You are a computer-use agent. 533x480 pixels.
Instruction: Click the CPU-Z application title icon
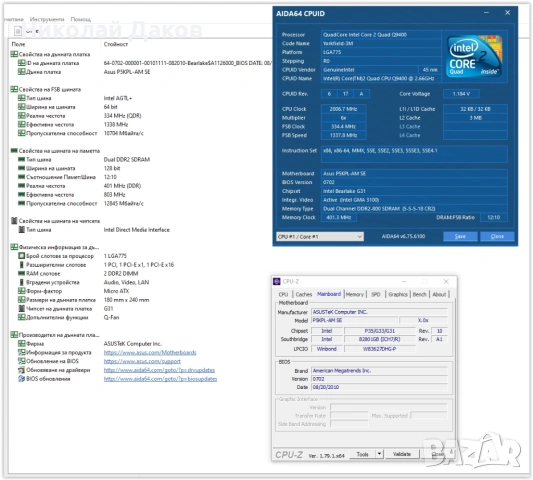pos(277,281)
